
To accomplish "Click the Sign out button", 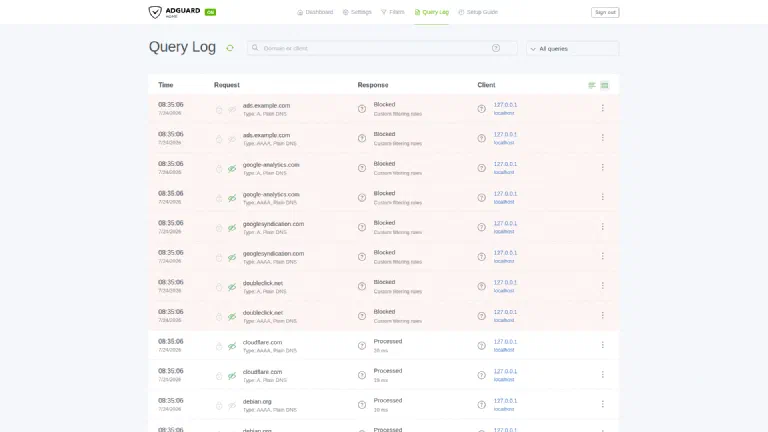I will [x=605, y=12].
